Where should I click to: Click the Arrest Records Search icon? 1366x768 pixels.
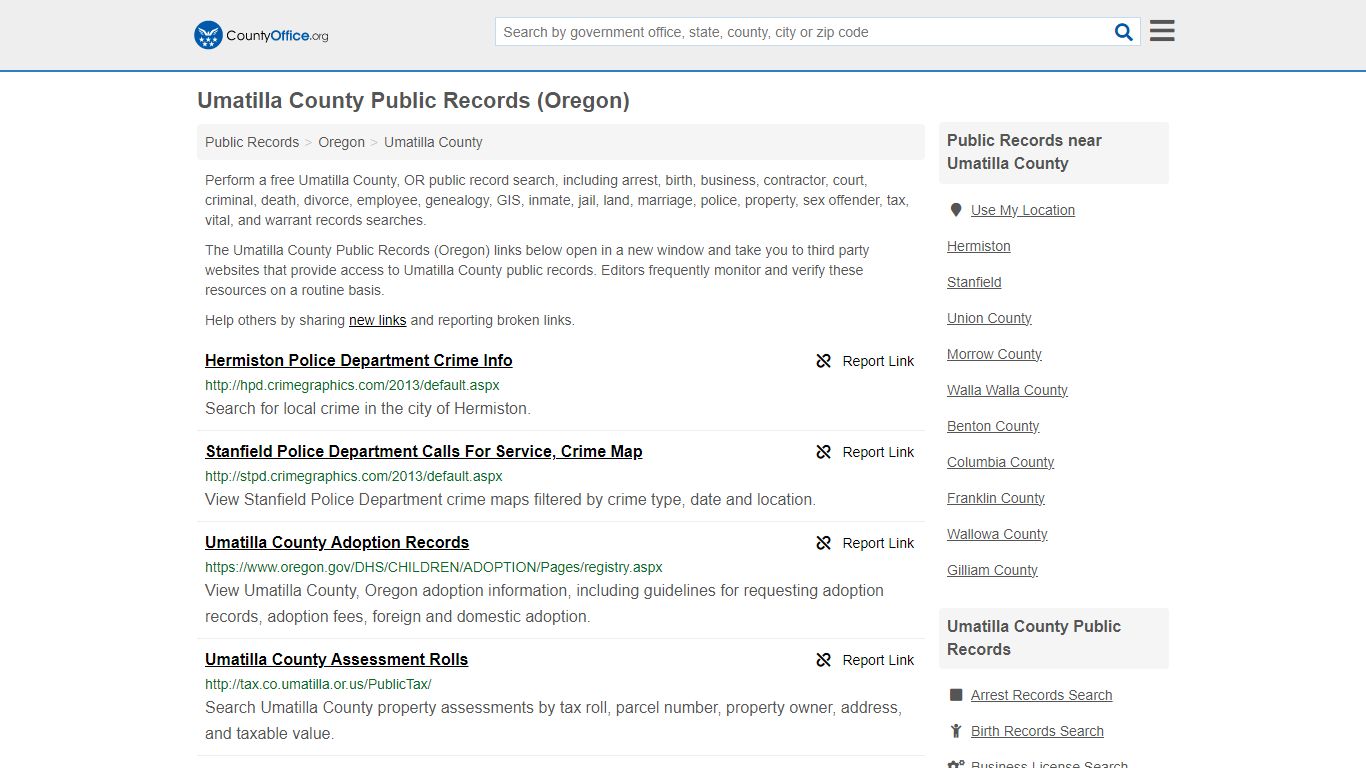[x=956, y=695]
